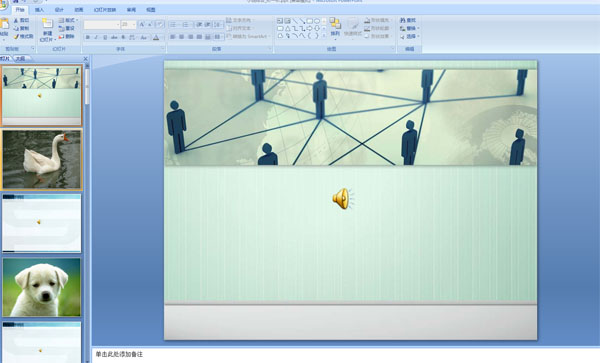Click the Format Painter (格式刷) brush icon
This screenshot has width=600, height=363.
click(16, 36)
